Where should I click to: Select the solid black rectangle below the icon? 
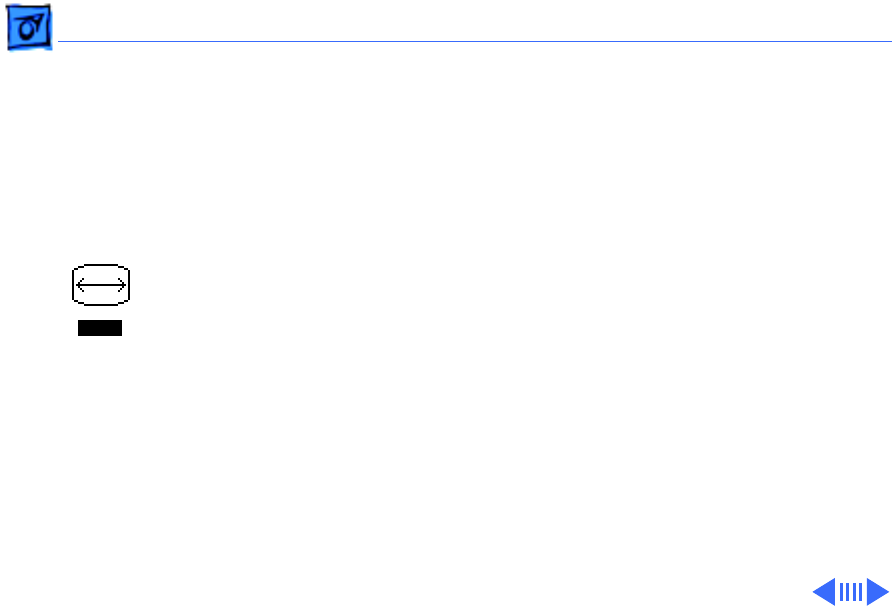pos(100,328)
